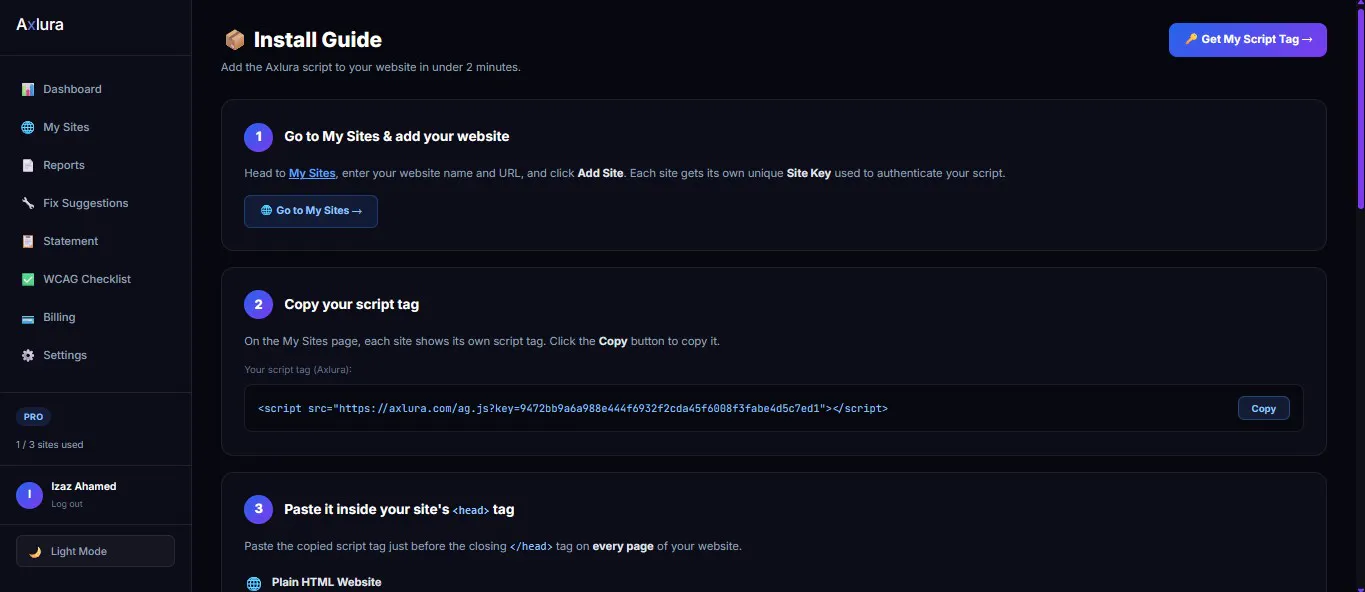This screenshot has width=1365, height=592.
Task: Click the Reports document icon in sidebar
Action: tap(28, 165)
